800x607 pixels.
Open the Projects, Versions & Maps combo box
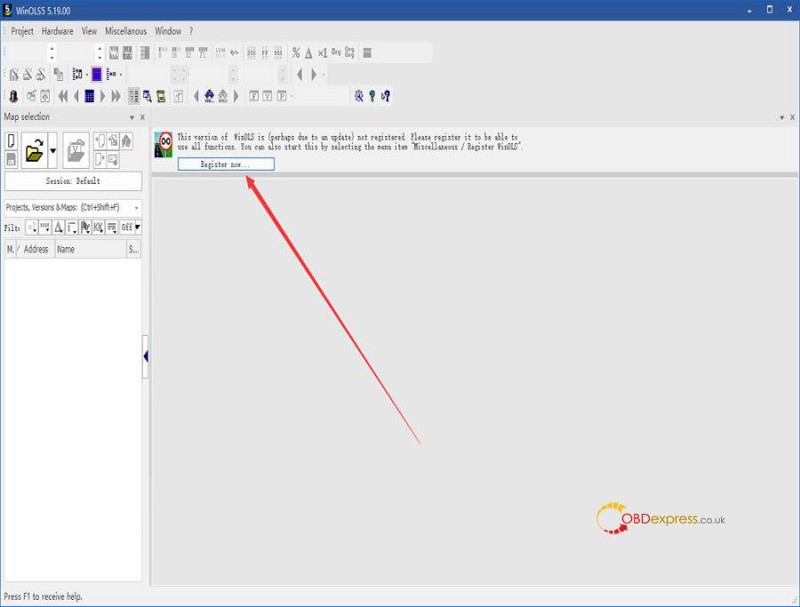(72, 208)
